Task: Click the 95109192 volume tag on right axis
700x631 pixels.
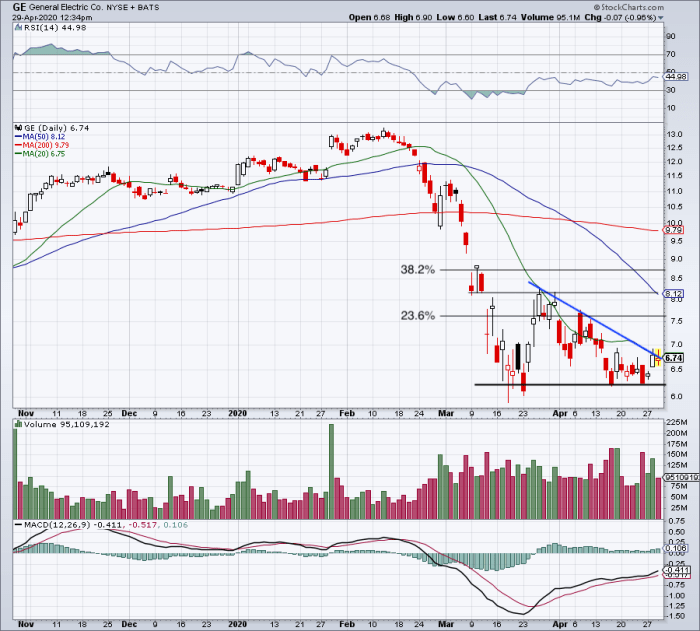Action: [681, 477]
